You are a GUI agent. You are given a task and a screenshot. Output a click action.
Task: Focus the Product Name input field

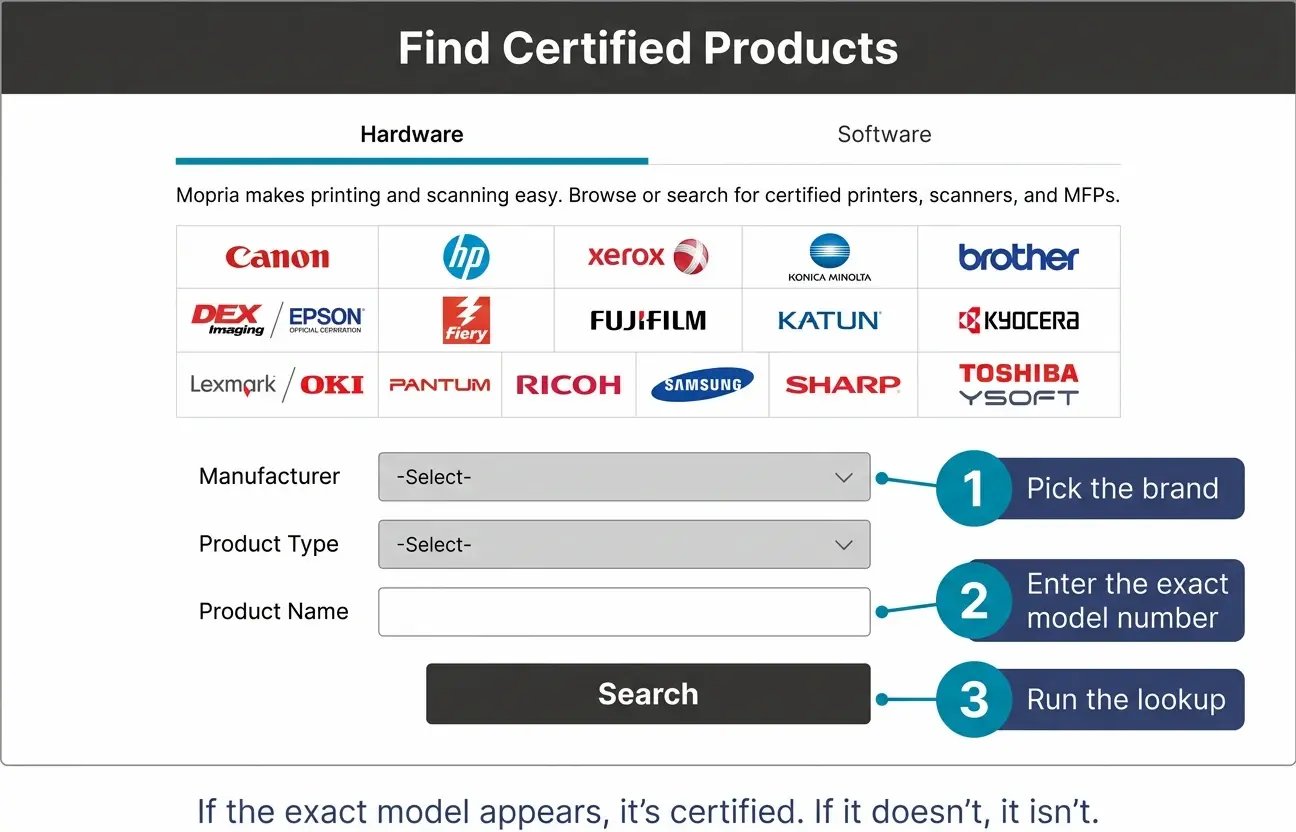coord(624,611)
